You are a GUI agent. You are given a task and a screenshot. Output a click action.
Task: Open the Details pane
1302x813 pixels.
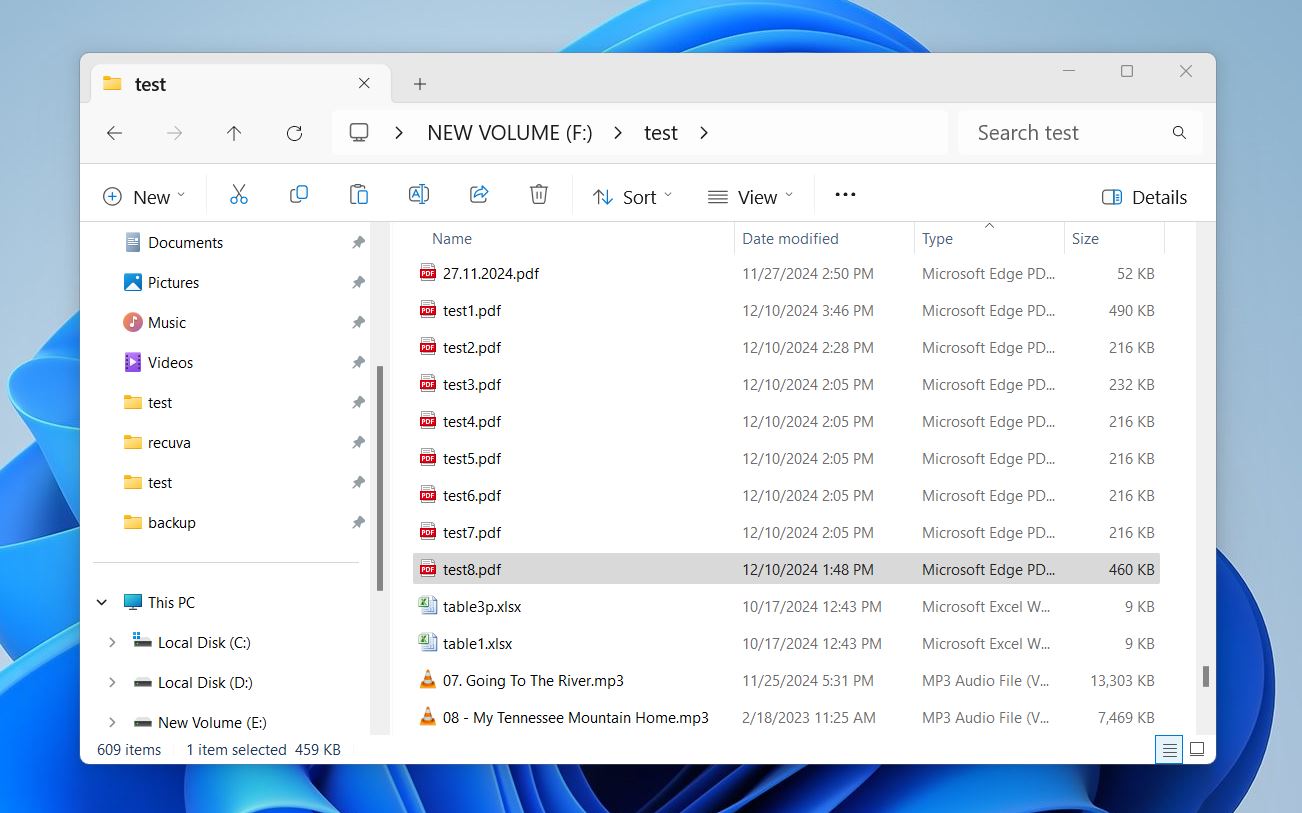tap(1143, 197)
